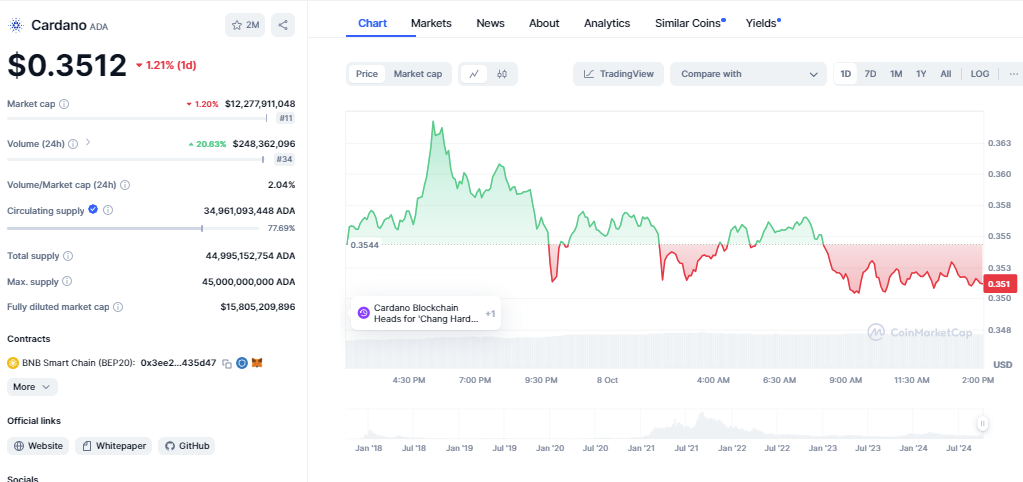Expand the Volume (24h) chevron
The image size is (1023, 482).
[x=88, y=143]
